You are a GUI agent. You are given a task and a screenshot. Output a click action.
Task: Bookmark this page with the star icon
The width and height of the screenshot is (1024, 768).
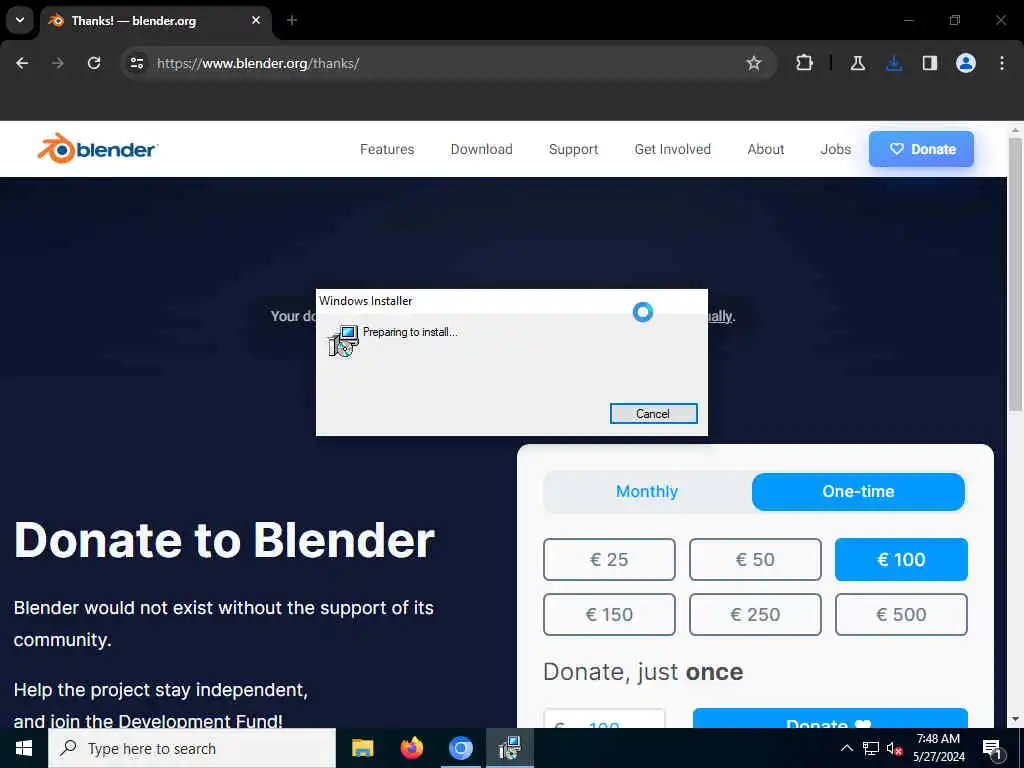click(754, 63)
